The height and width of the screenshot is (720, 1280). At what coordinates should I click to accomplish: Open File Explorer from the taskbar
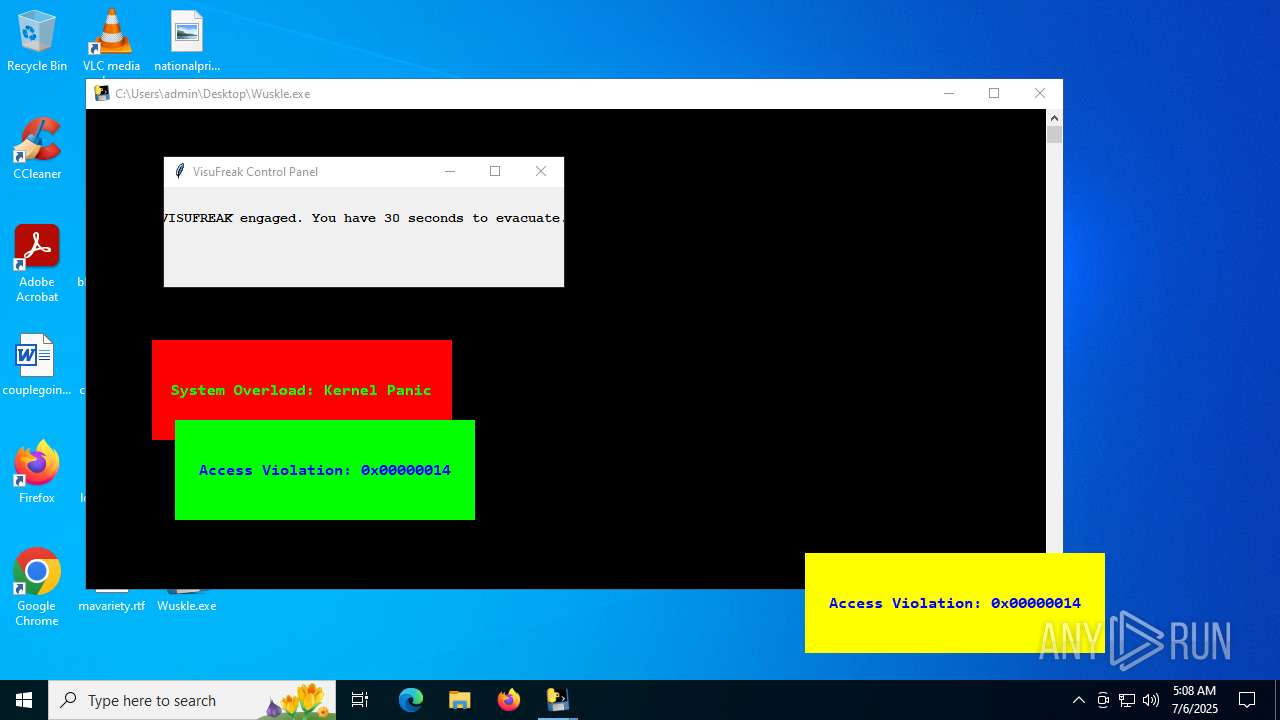[459, 700]
